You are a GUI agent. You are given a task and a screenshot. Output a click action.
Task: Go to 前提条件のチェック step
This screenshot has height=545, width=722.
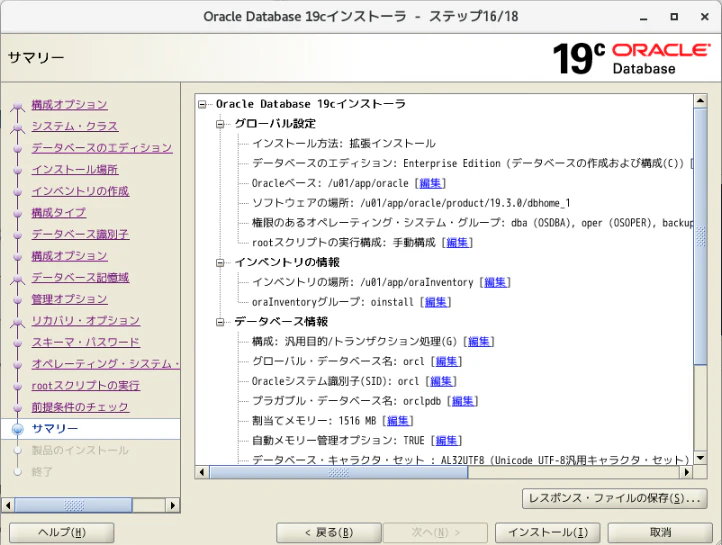(x=80, y=407)
